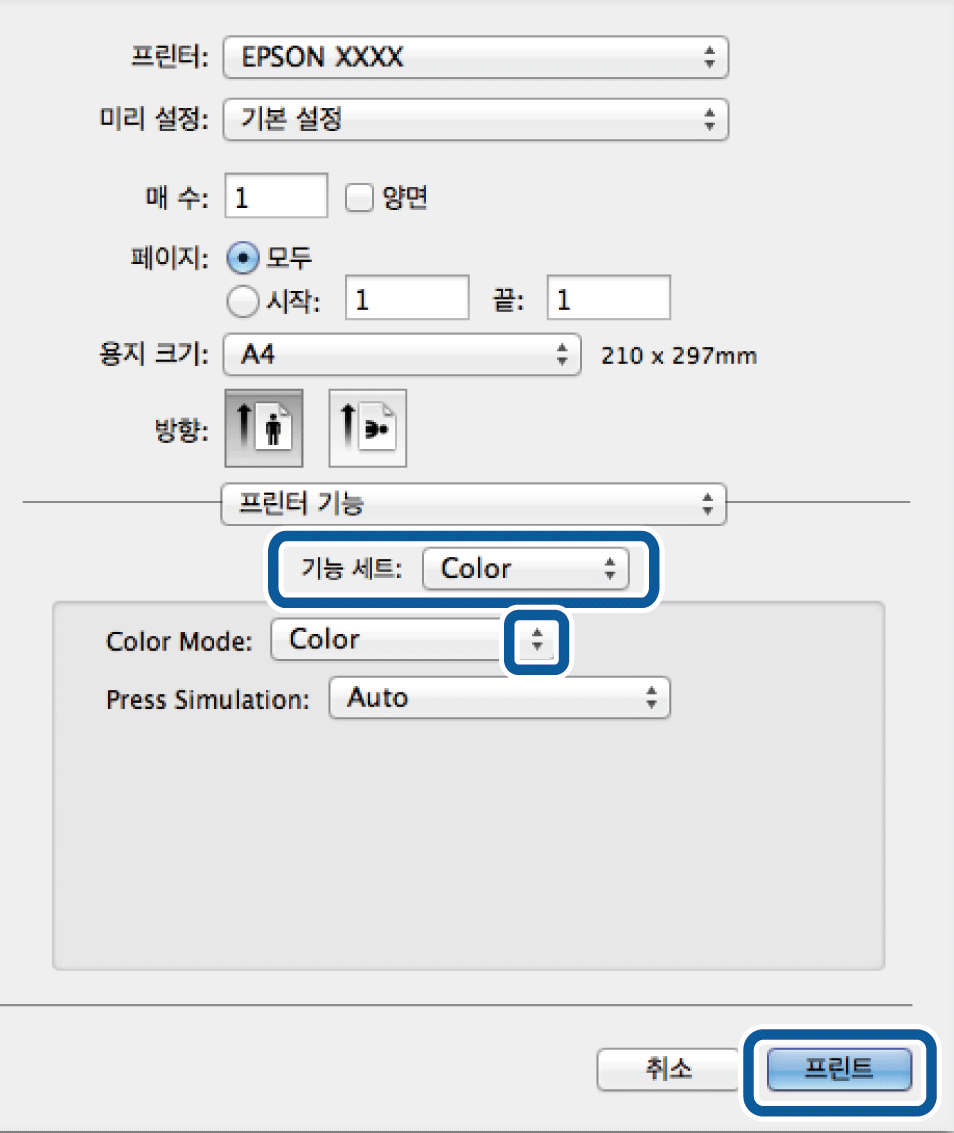Cancel the print dialog with 취소
The image size is (954, 1133).
[x=668, y=1069]
